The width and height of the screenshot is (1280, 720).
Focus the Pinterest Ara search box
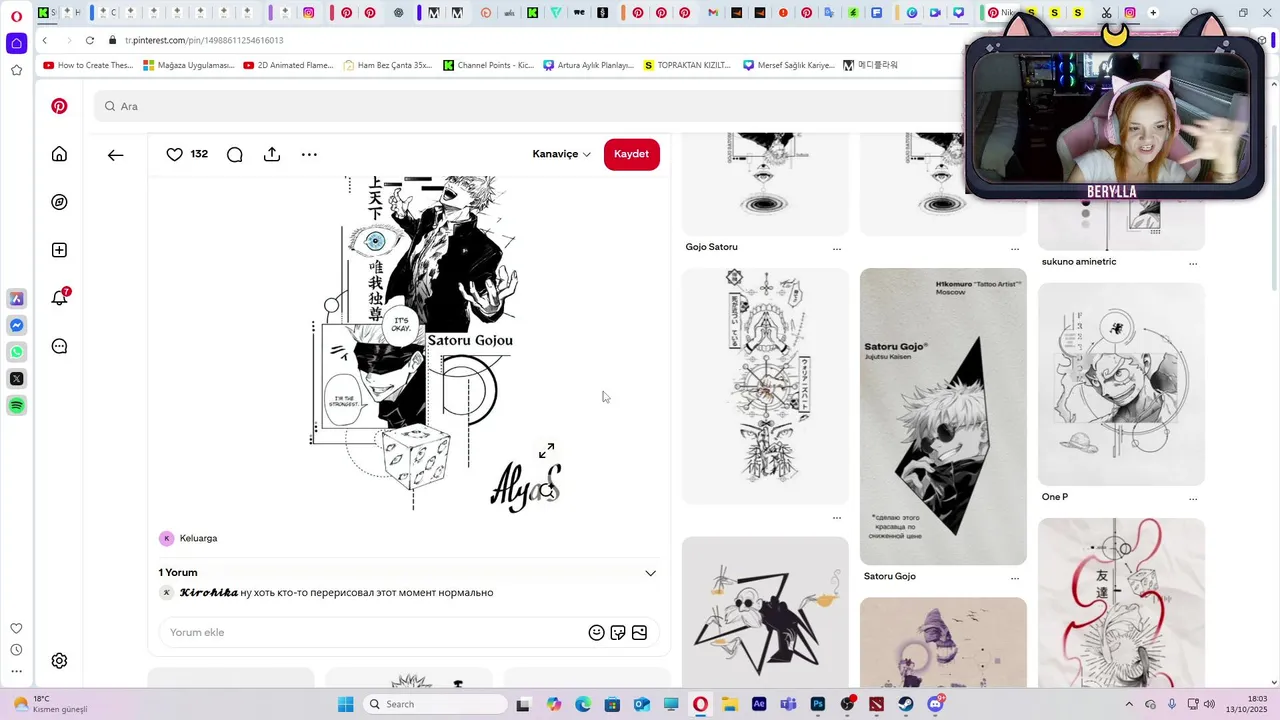pos(530,106)
